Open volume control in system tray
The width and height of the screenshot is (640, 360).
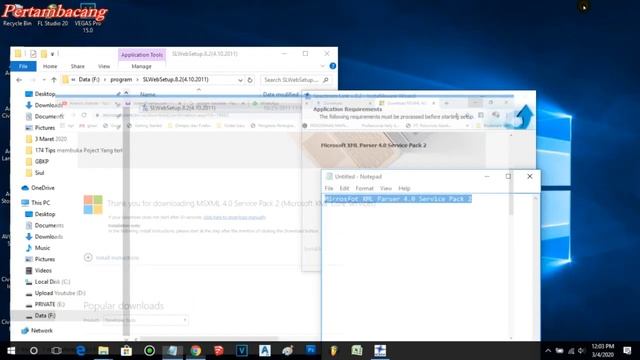coord(581,351)
